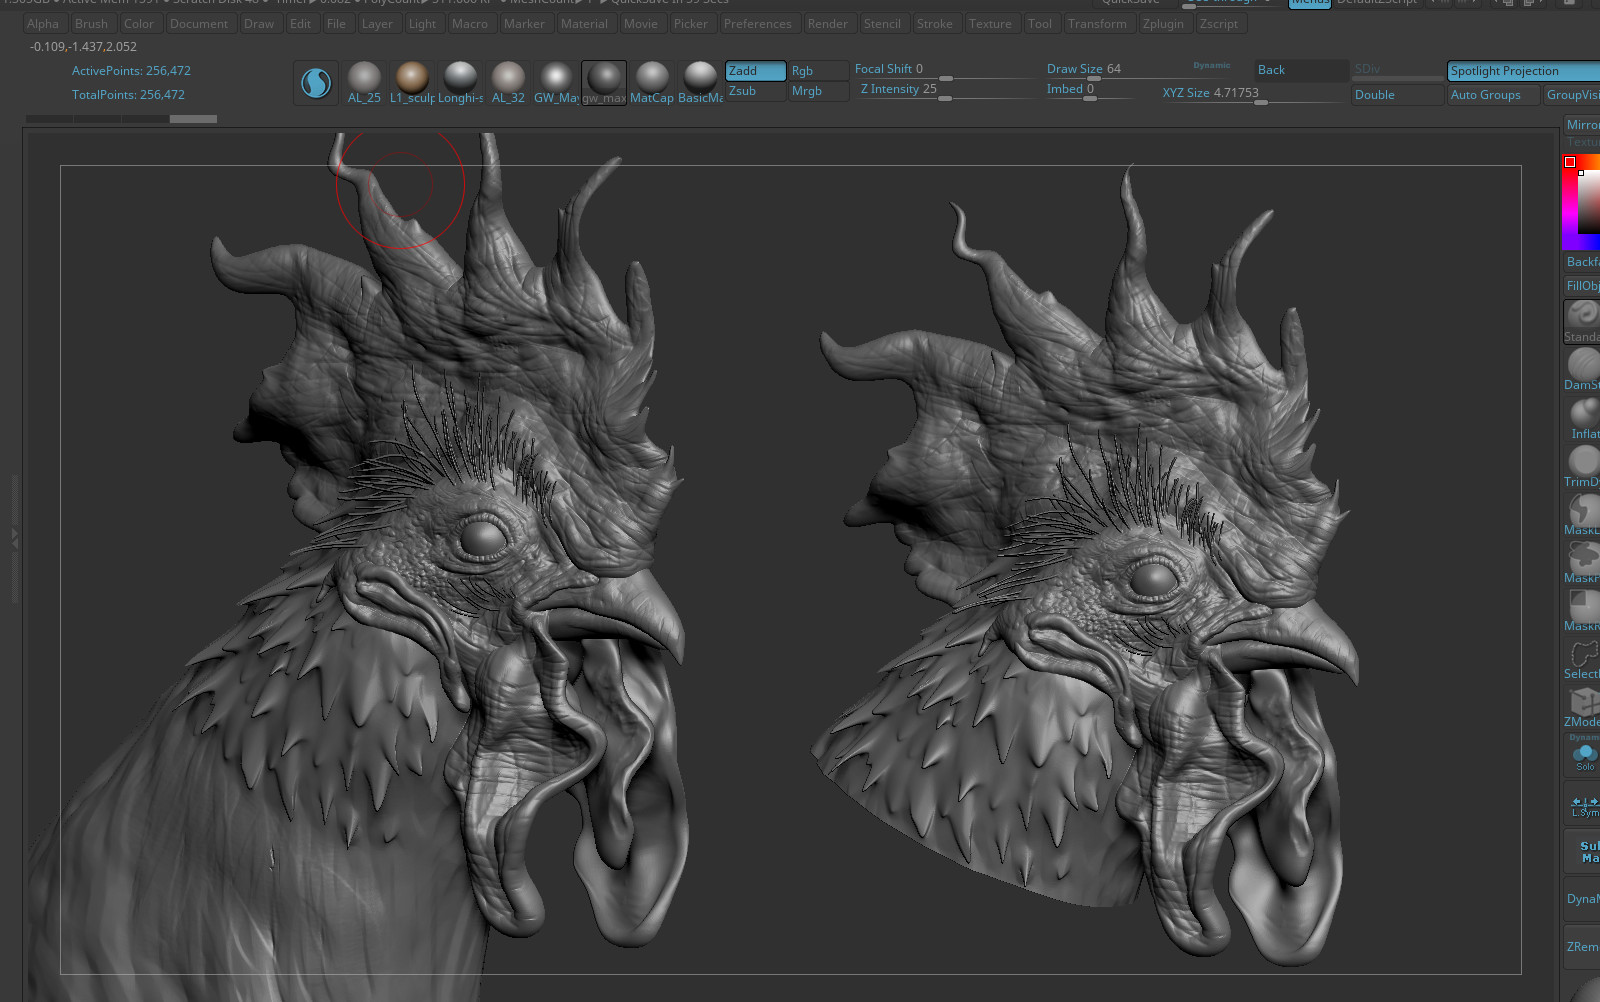Select the AL_25 material sphere
1600x1002 pixels.
point(364,82)
